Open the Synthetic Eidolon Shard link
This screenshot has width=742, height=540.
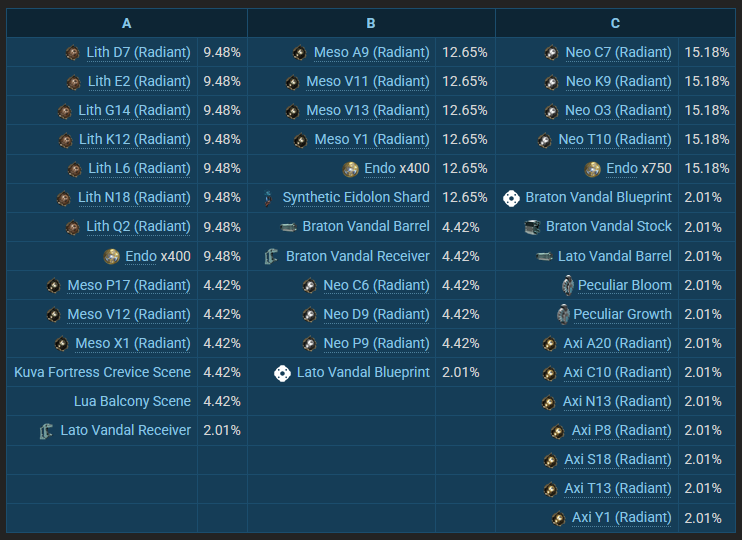356,198
